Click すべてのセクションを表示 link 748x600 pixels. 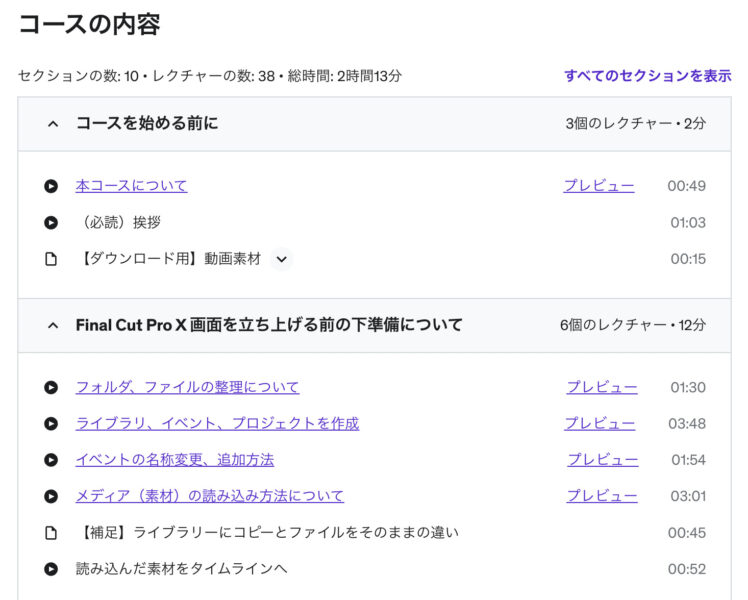point(647,75)
